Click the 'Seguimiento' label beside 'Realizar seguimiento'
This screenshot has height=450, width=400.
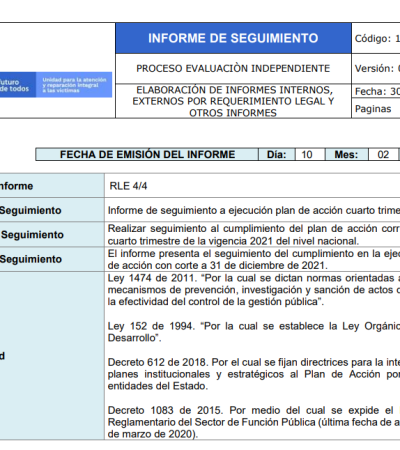pyautogui.click(x=32, y=235)
